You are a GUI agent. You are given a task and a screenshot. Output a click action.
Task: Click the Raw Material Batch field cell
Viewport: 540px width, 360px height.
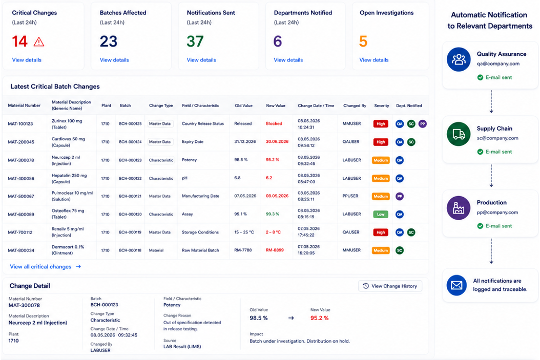point(200,250)
